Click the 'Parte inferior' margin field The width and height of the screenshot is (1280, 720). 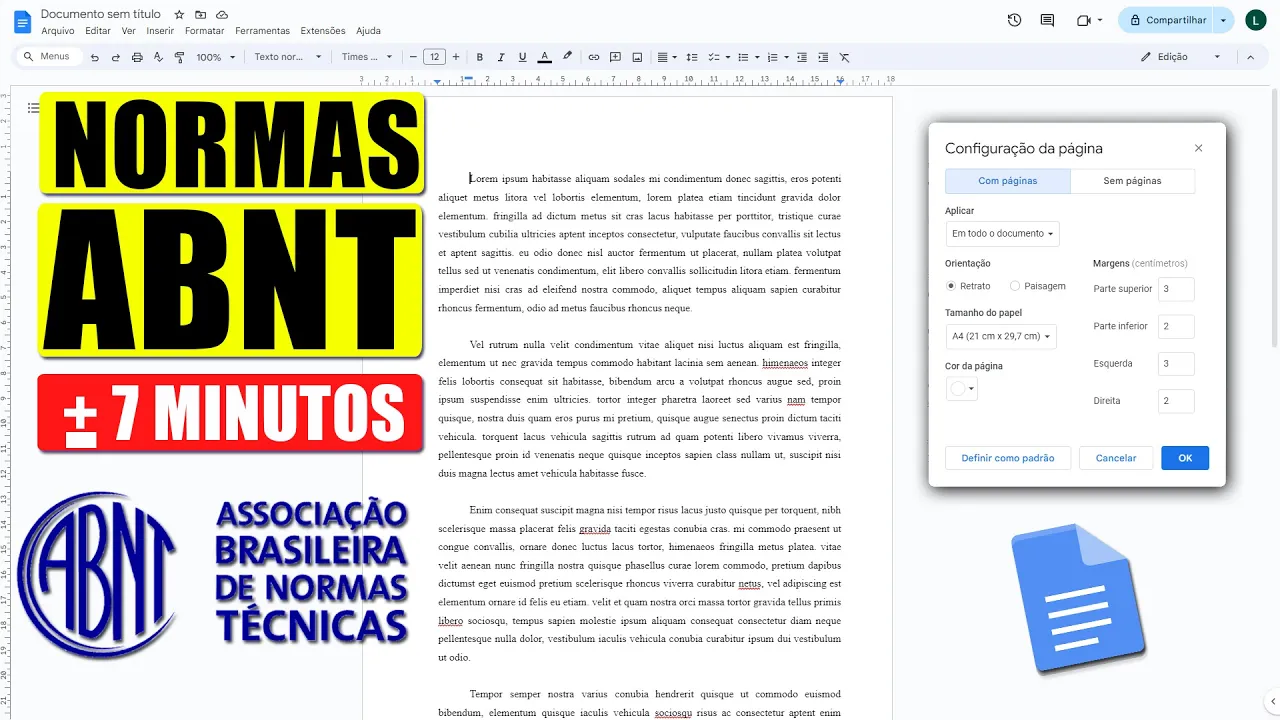pos(1176,326)
